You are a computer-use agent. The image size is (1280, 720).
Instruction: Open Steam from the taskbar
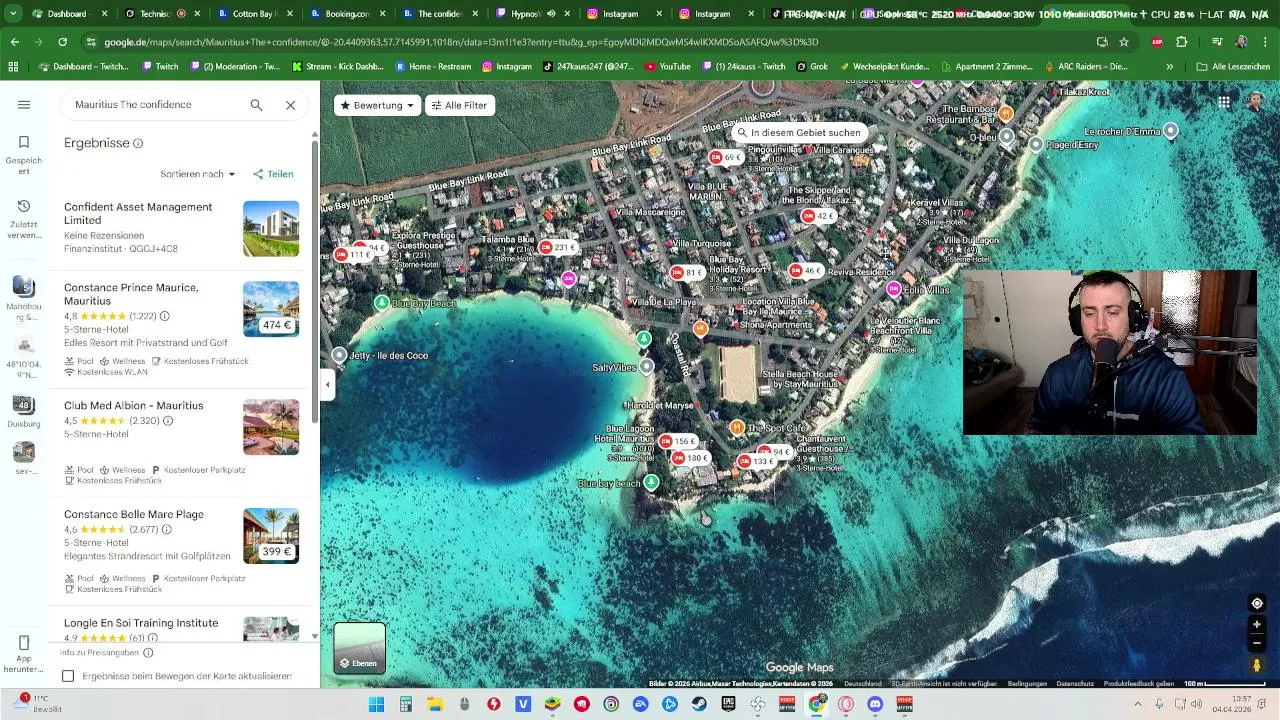pos(699,704)
